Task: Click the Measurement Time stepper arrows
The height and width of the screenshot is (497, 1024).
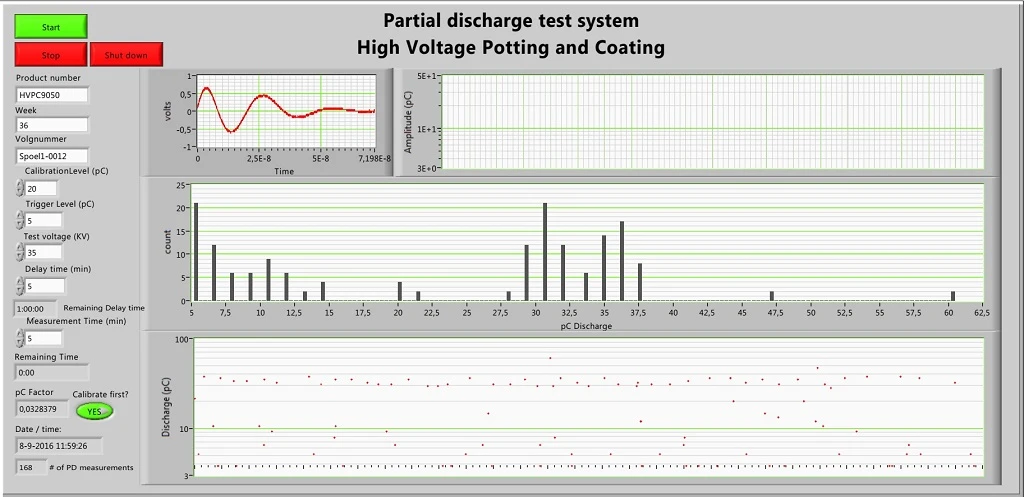Action: point(19,338)
